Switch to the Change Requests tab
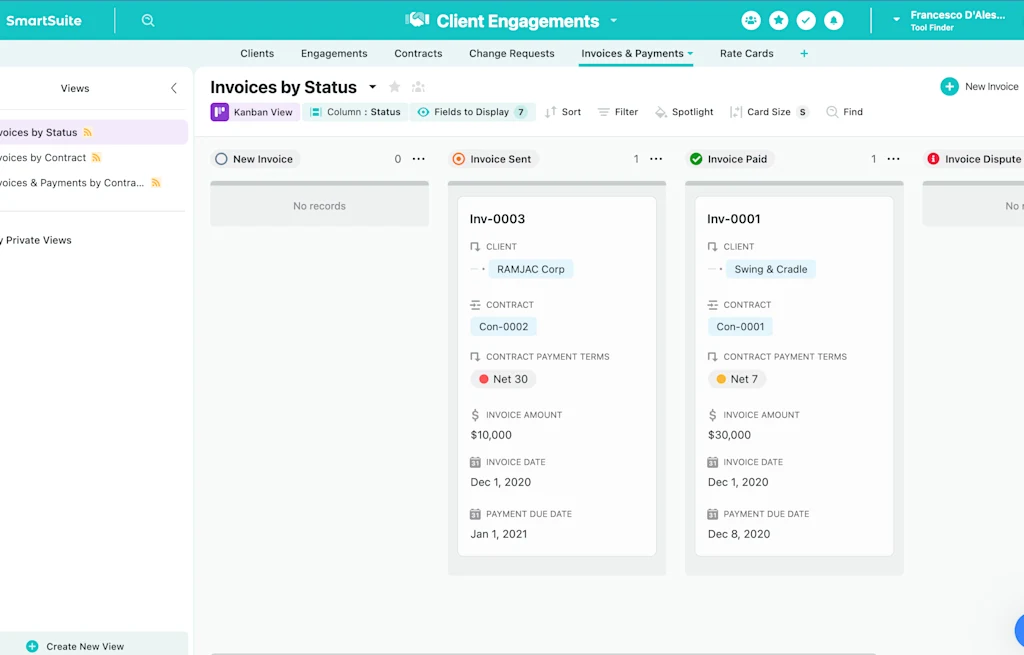The width and height of the screenshot is (1024, 655). (511, 54)
